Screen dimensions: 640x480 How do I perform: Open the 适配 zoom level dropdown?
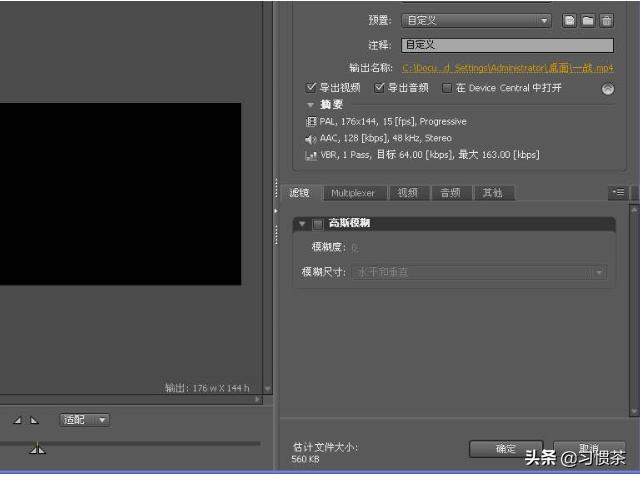(84, 420)
